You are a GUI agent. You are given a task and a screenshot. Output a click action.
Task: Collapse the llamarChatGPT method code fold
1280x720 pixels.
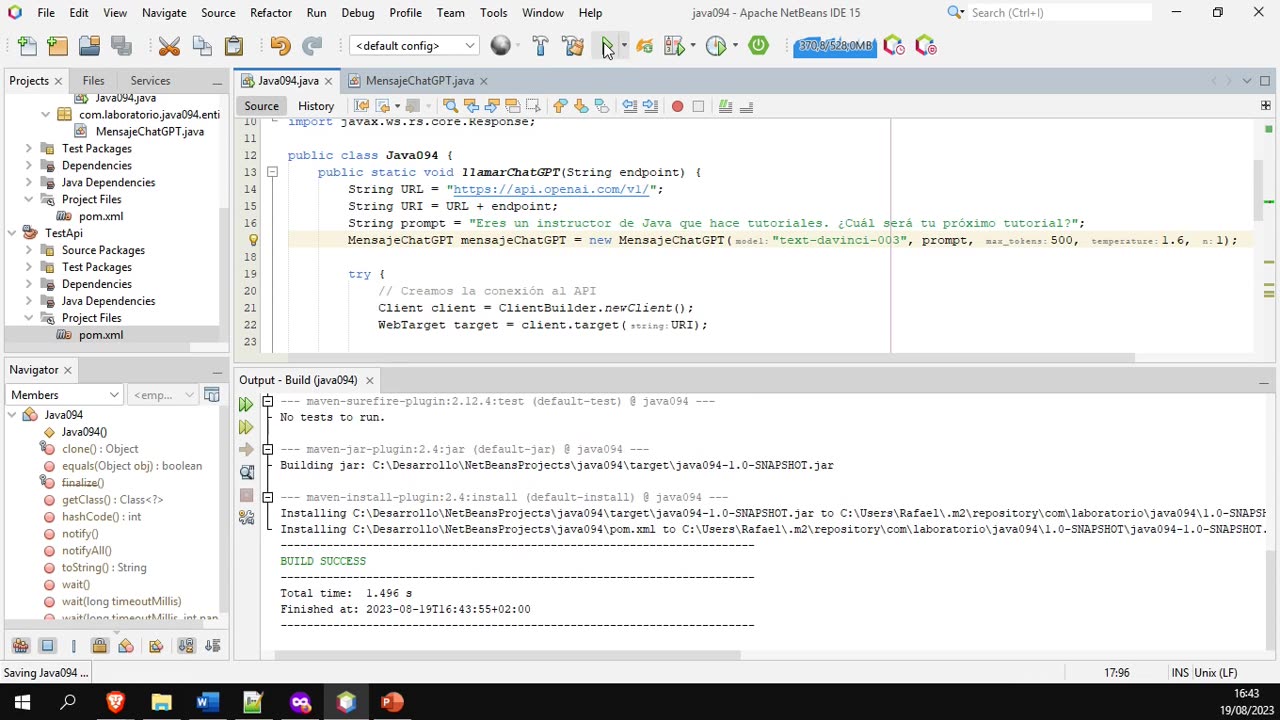(x=272, y=172)
